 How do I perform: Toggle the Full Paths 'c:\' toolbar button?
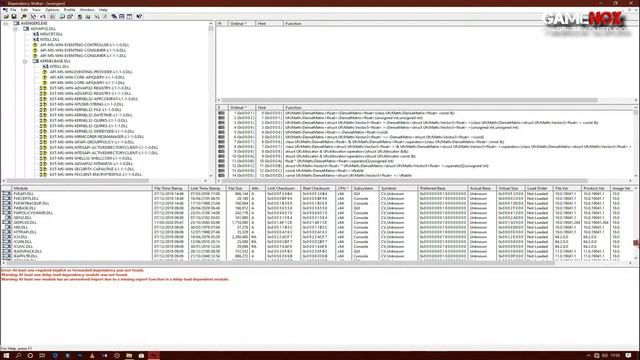click(43, 17)
